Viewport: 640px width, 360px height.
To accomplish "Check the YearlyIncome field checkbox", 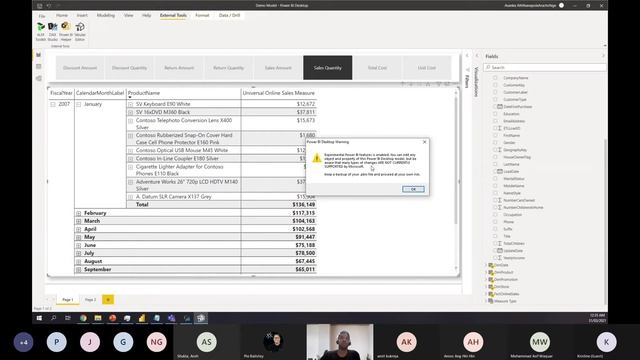I will [495, 258].
